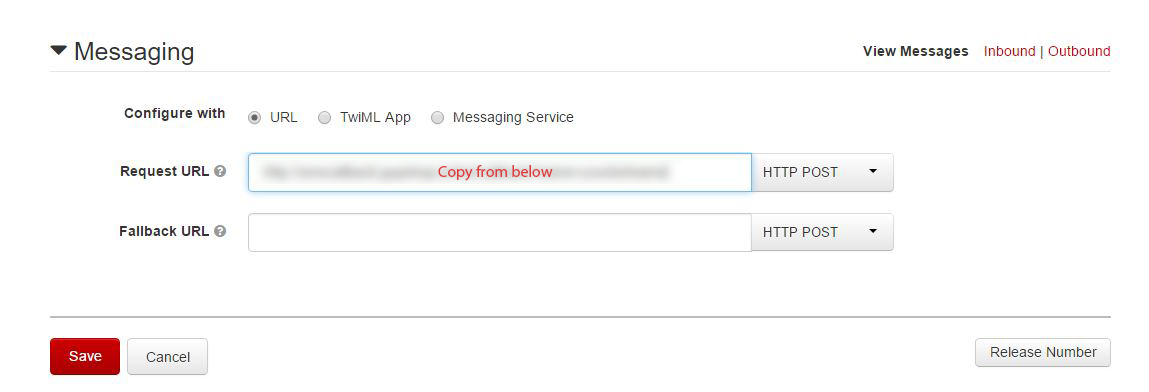The height and width of the screenshot is (392, 1149).
Task: Click the Messaging section heading
Action: coord(134,52)
